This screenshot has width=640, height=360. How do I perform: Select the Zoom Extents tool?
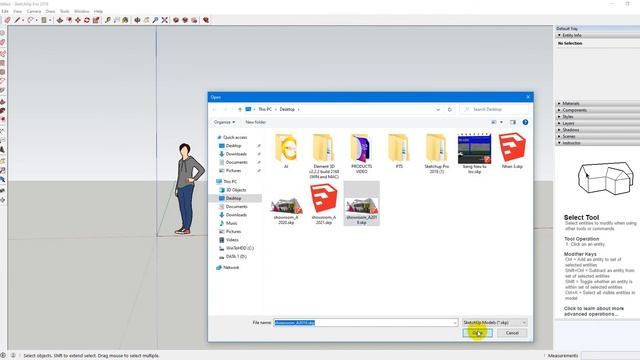tap(164, 20)
